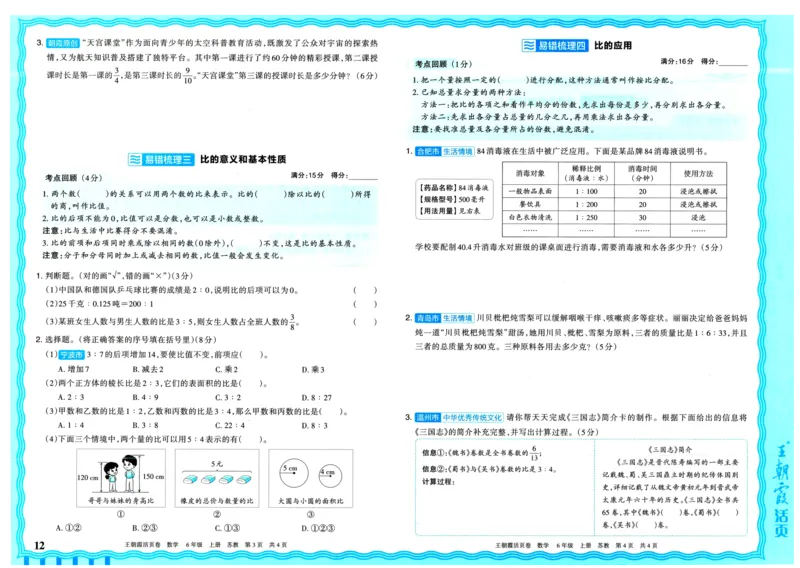Click the footer text 第4页 共4页

pos(636,545)
